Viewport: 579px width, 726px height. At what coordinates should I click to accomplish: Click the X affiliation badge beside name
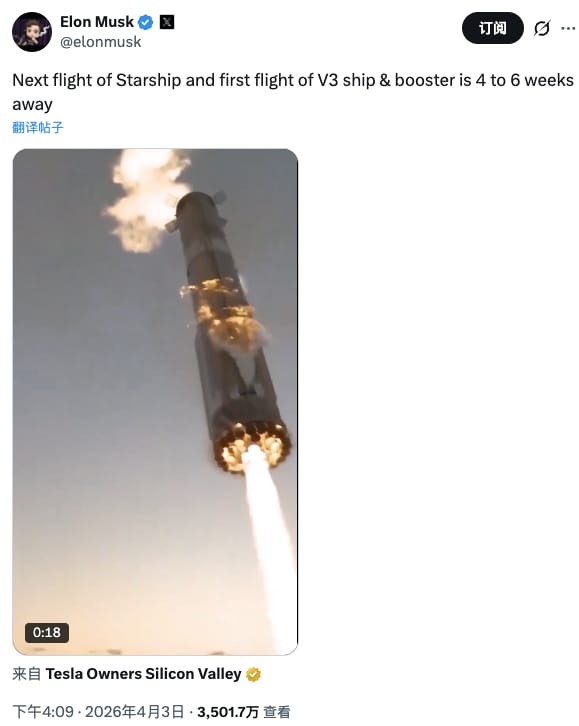167,22
